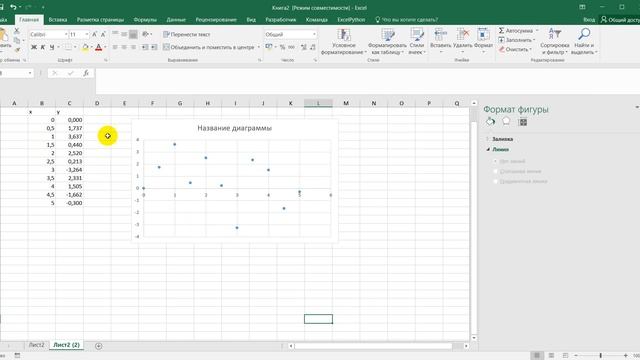
Task: Open the Формулы ribbon tab
Action: click(145, 20)
